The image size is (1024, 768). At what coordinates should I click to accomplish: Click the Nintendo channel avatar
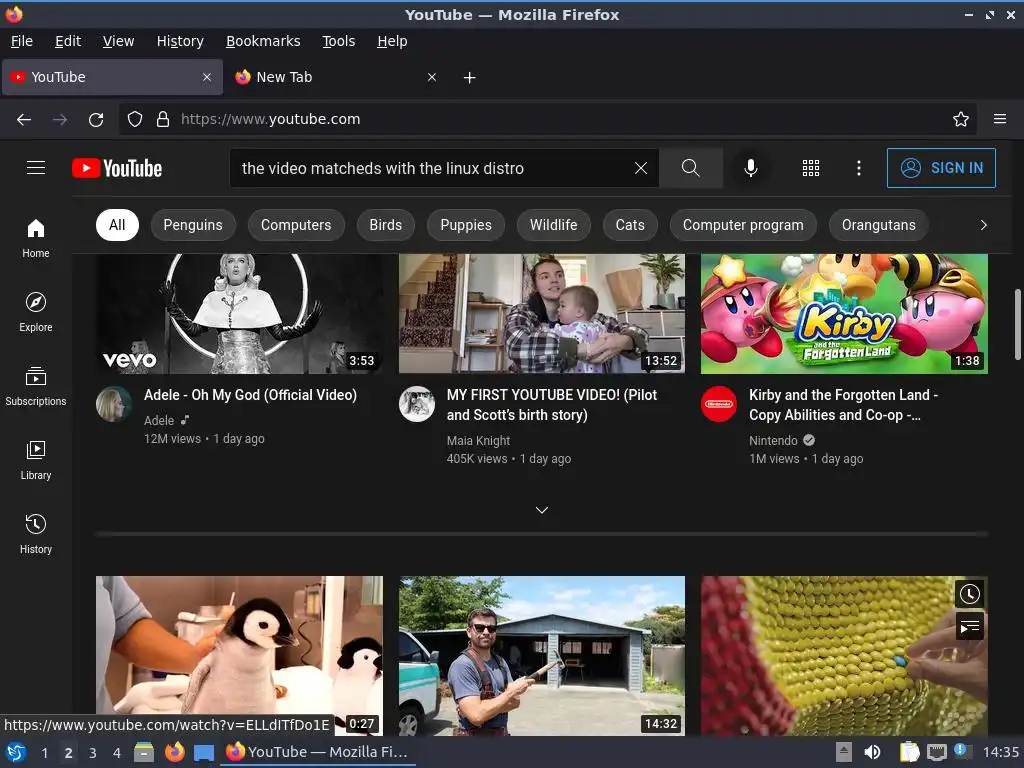[719, 404]
